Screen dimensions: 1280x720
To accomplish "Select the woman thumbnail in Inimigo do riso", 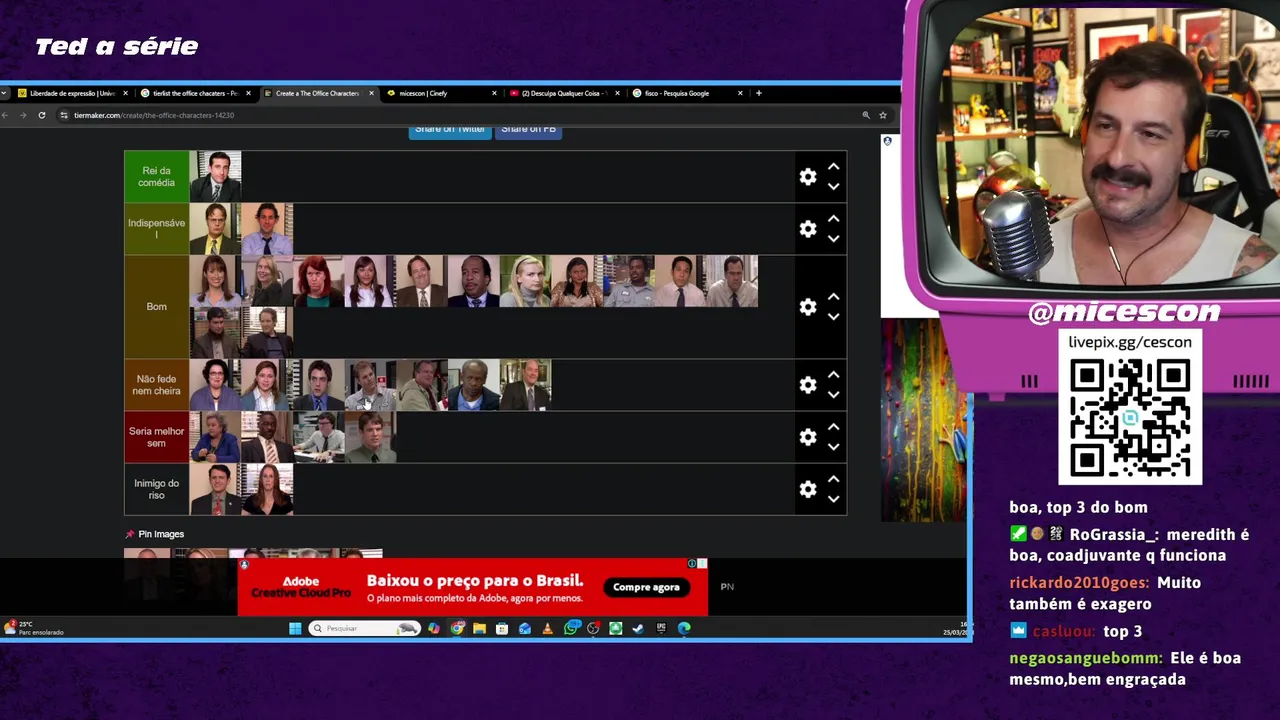I will pyautogui.click(x=267, y=489).
